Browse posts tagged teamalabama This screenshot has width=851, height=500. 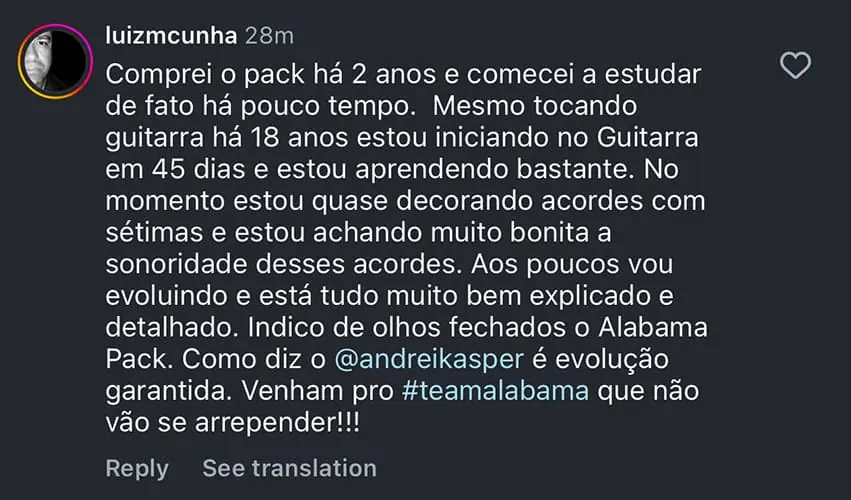point(496,391)
